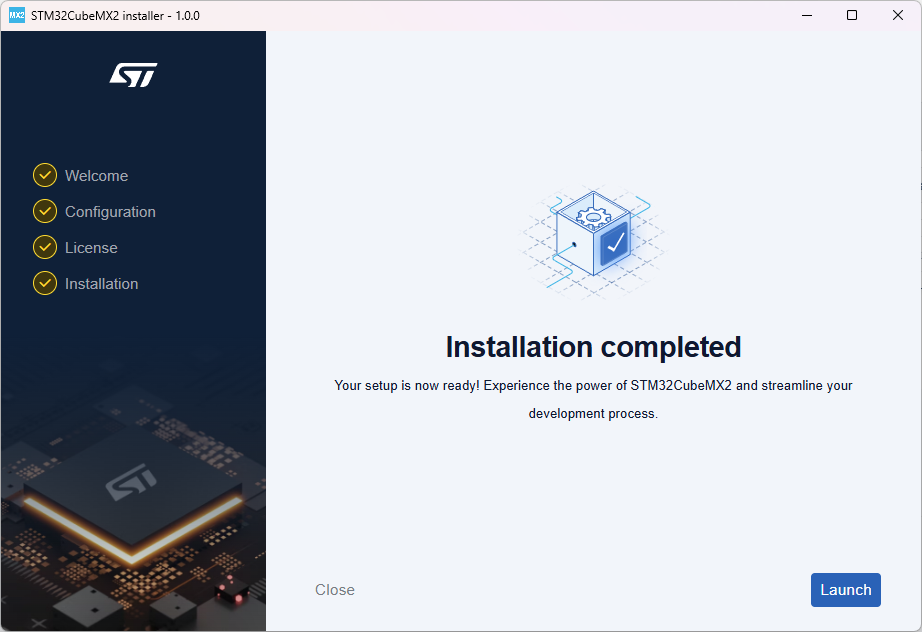Click the MX2 app icon in title bar

16,15
